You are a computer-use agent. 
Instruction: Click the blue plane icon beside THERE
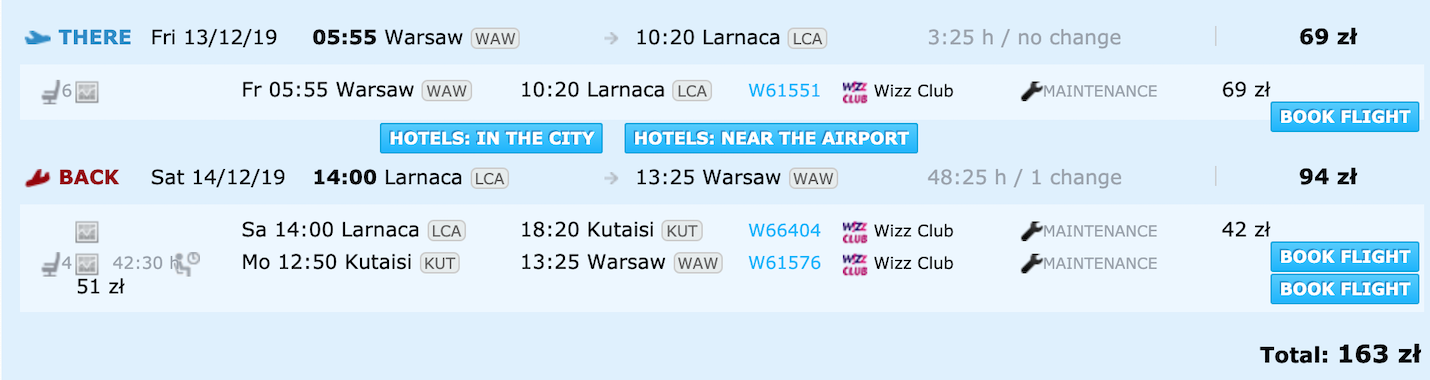pos(38,38)
